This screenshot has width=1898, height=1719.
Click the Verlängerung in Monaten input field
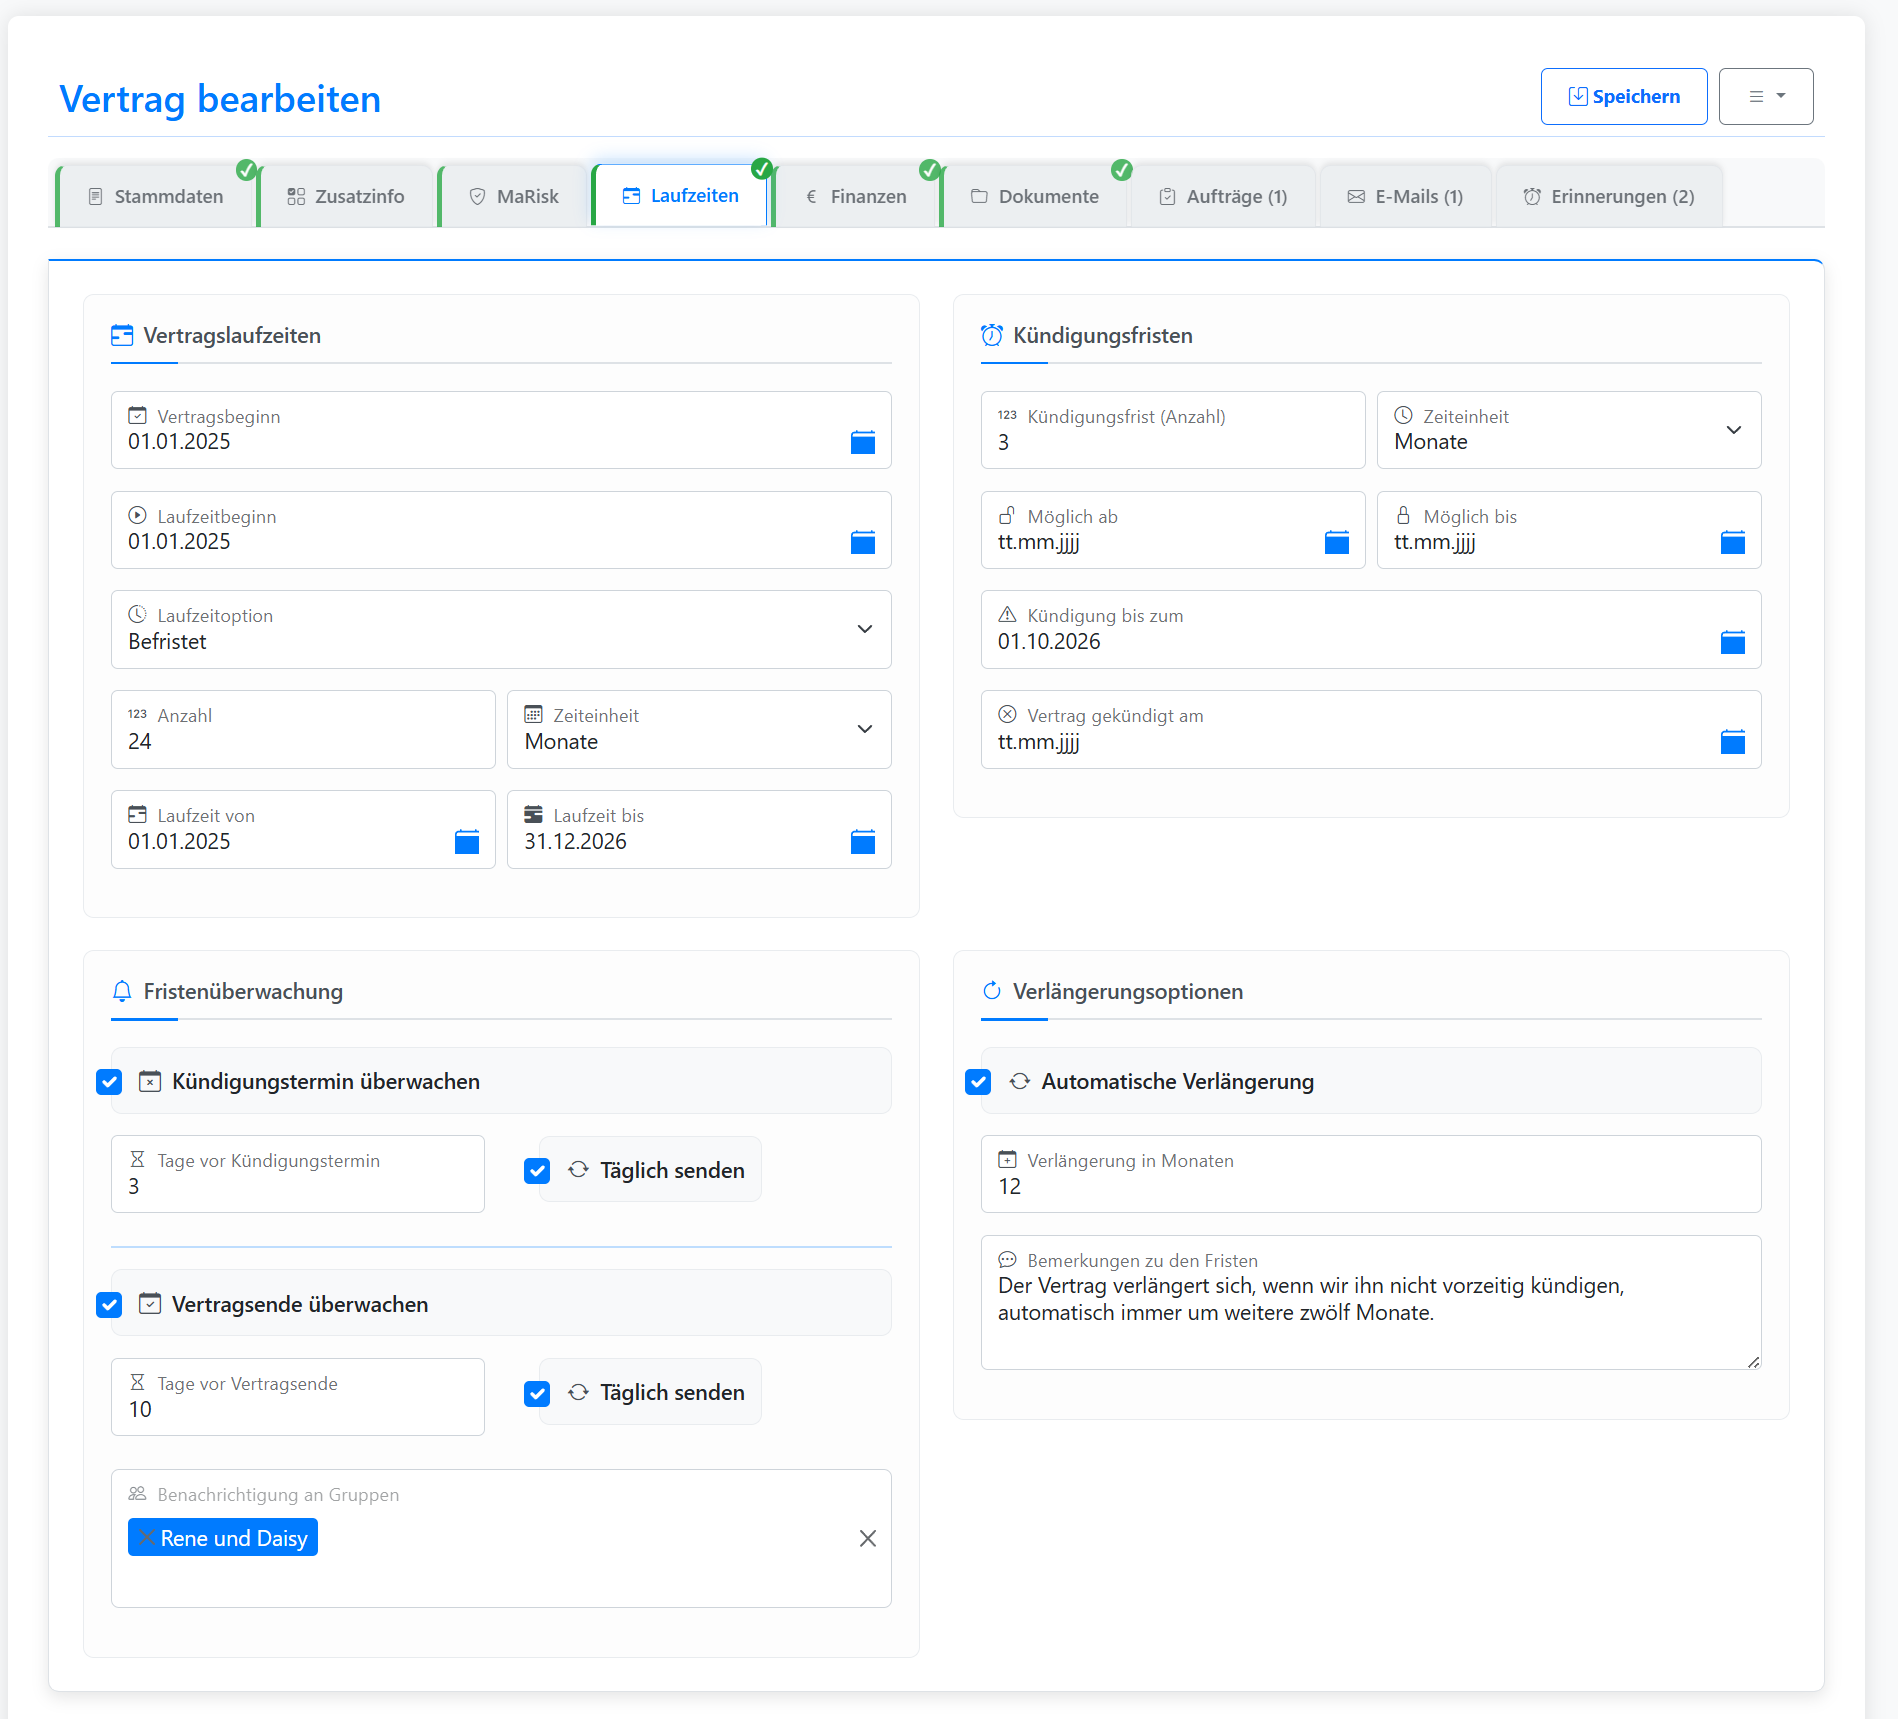coord(1370,1187)
